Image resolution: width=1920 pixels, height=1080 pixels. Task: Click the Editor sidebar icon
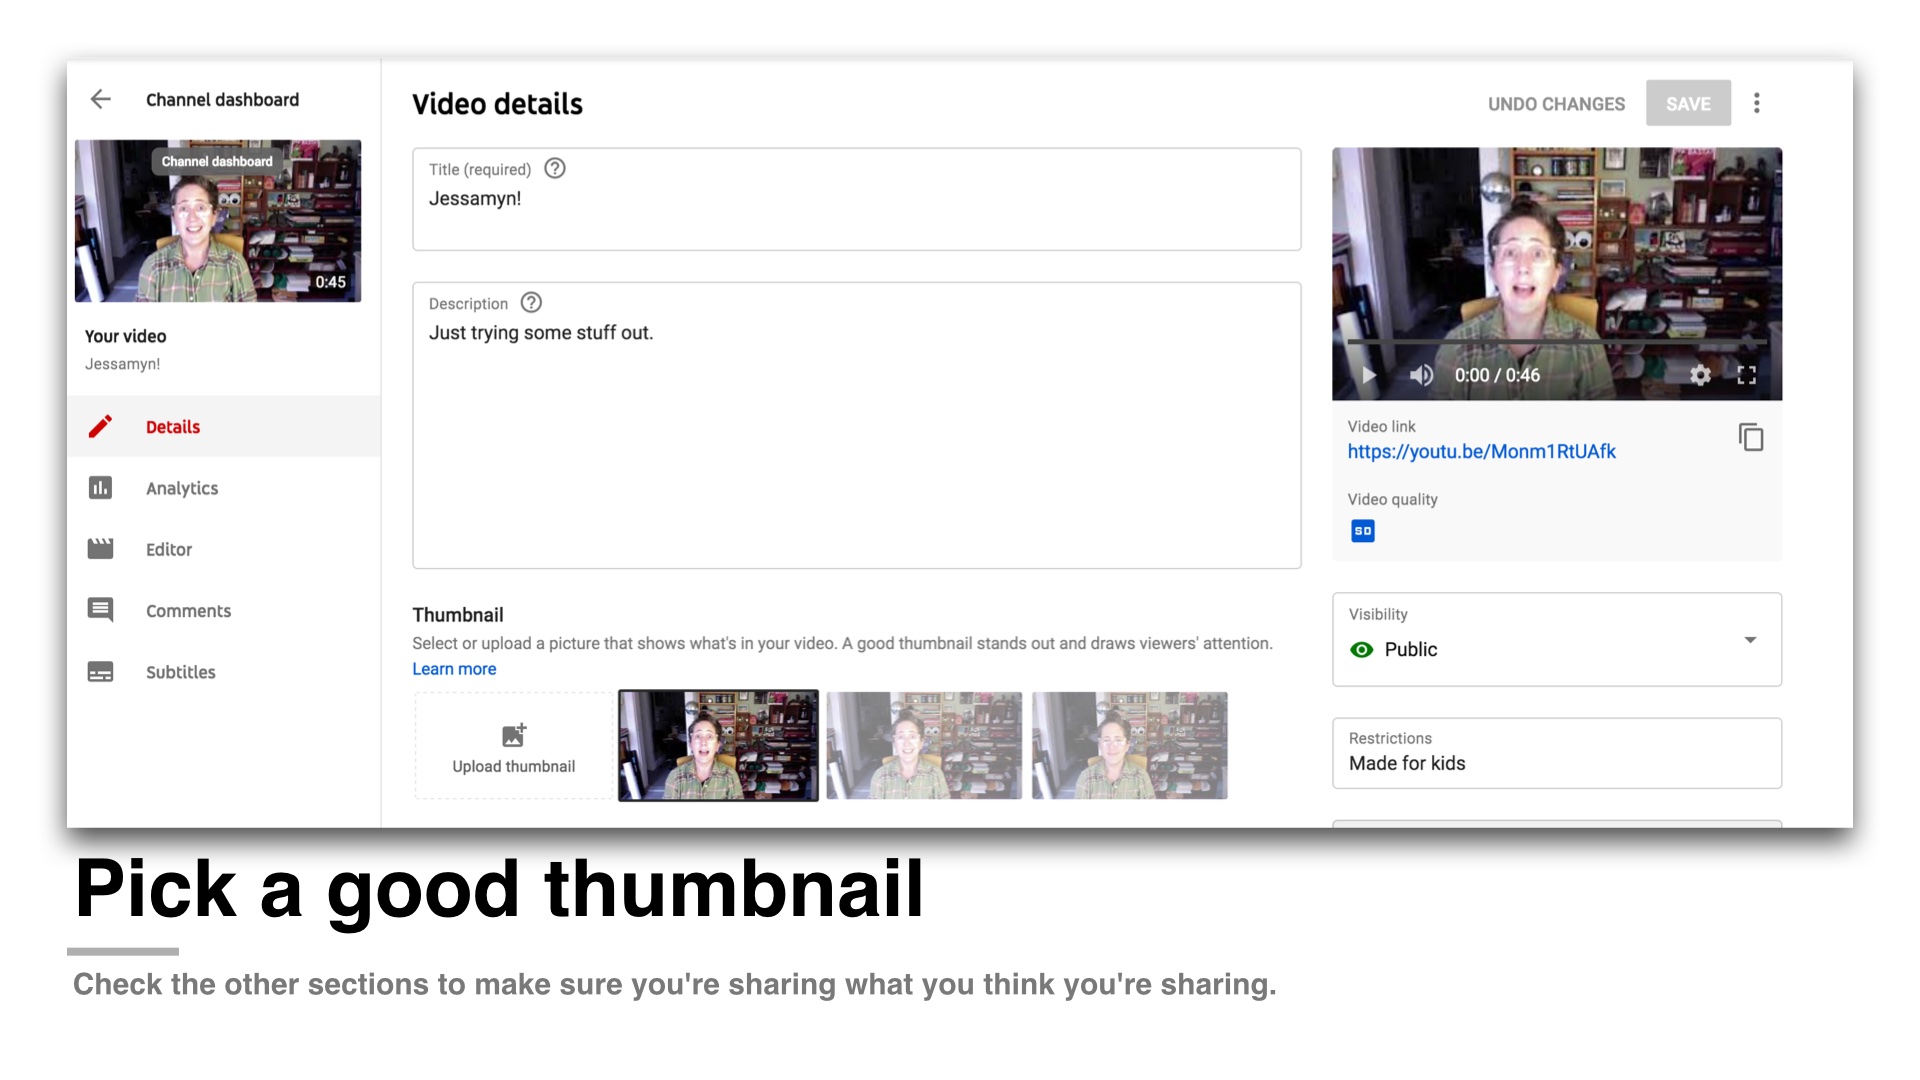tap(103, 549)
